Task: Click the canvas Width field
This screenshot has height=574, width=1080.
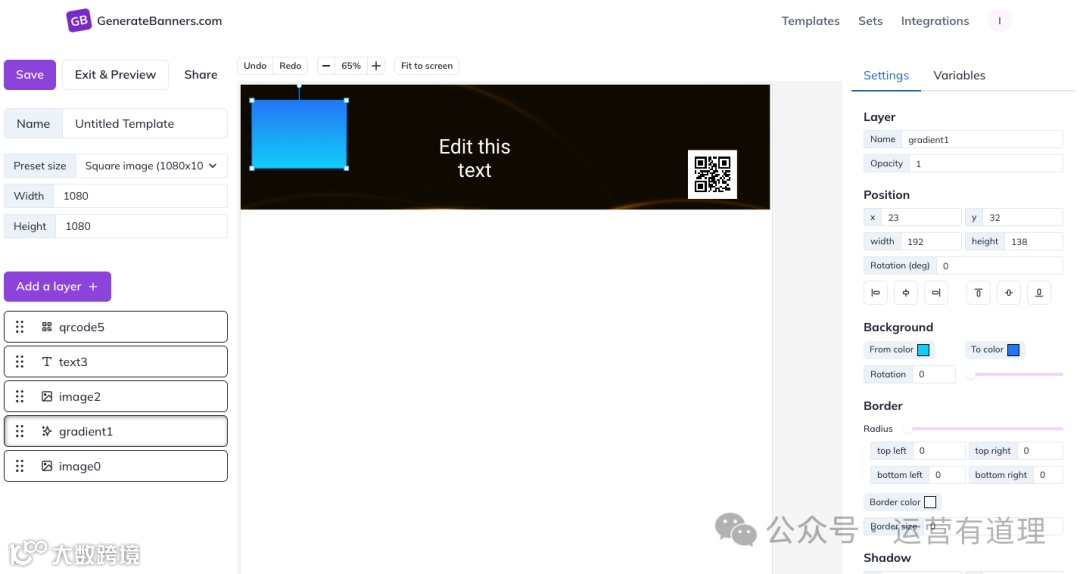Action: pos(141,196)
